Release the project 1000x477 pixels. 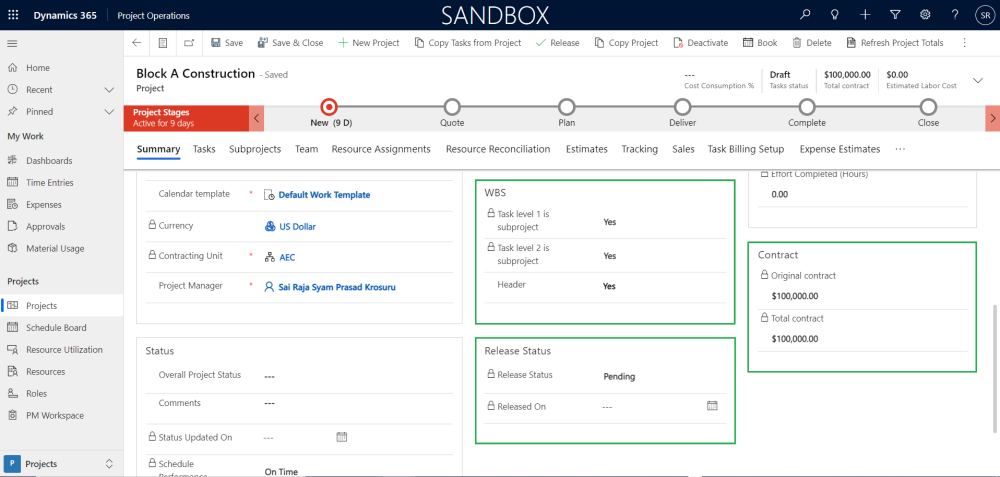557,43
